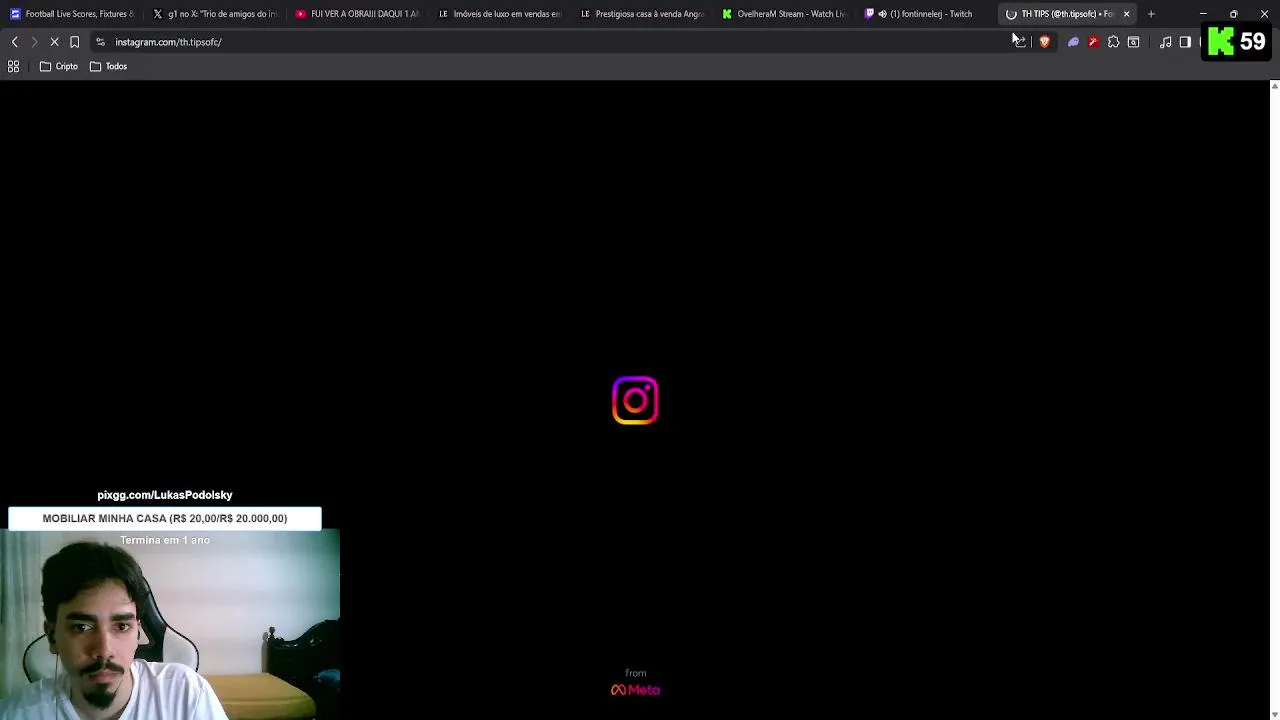This screenshot has height=720, width=1280.
Task: Click the Meta logo at page bottom
Action: click(635, 690)
